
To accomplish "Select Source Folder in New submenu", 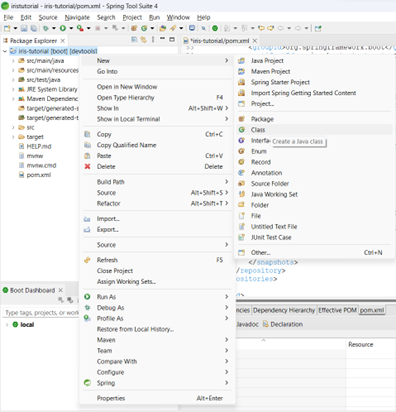I will point(314,183).
